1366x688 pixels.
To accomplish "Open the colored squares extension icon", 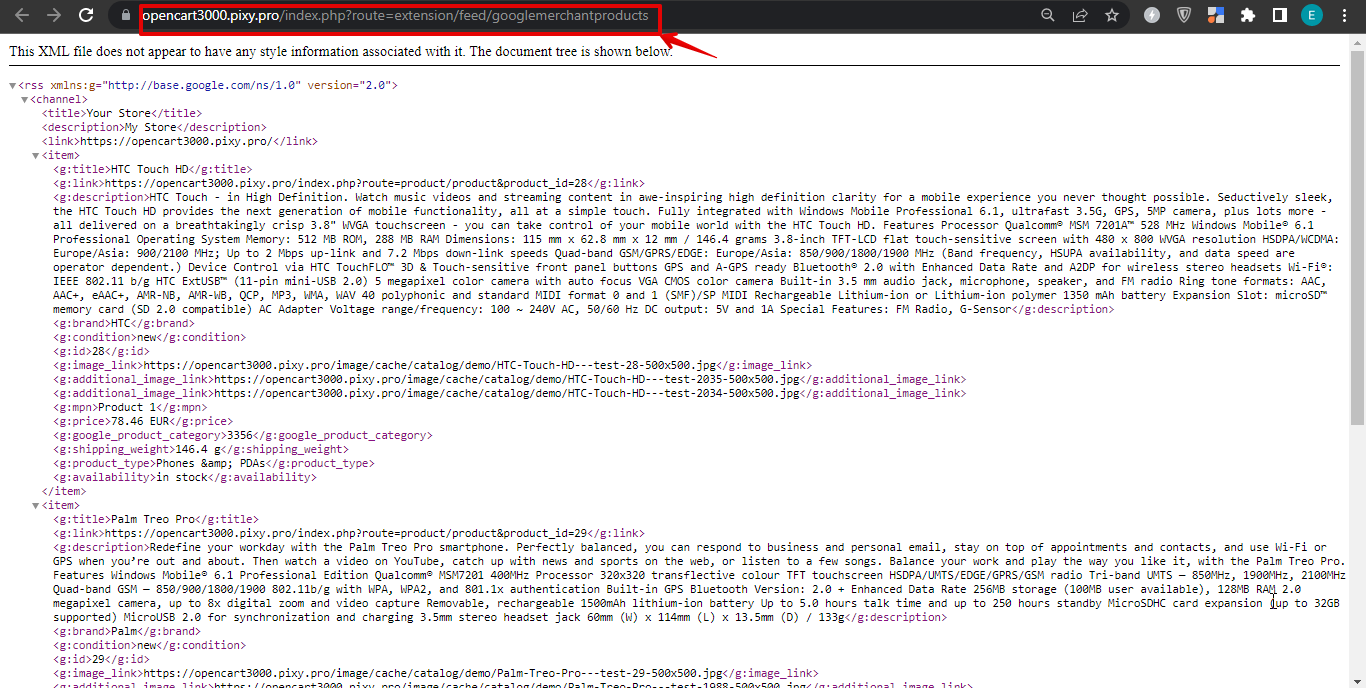I will point(1216,15).
